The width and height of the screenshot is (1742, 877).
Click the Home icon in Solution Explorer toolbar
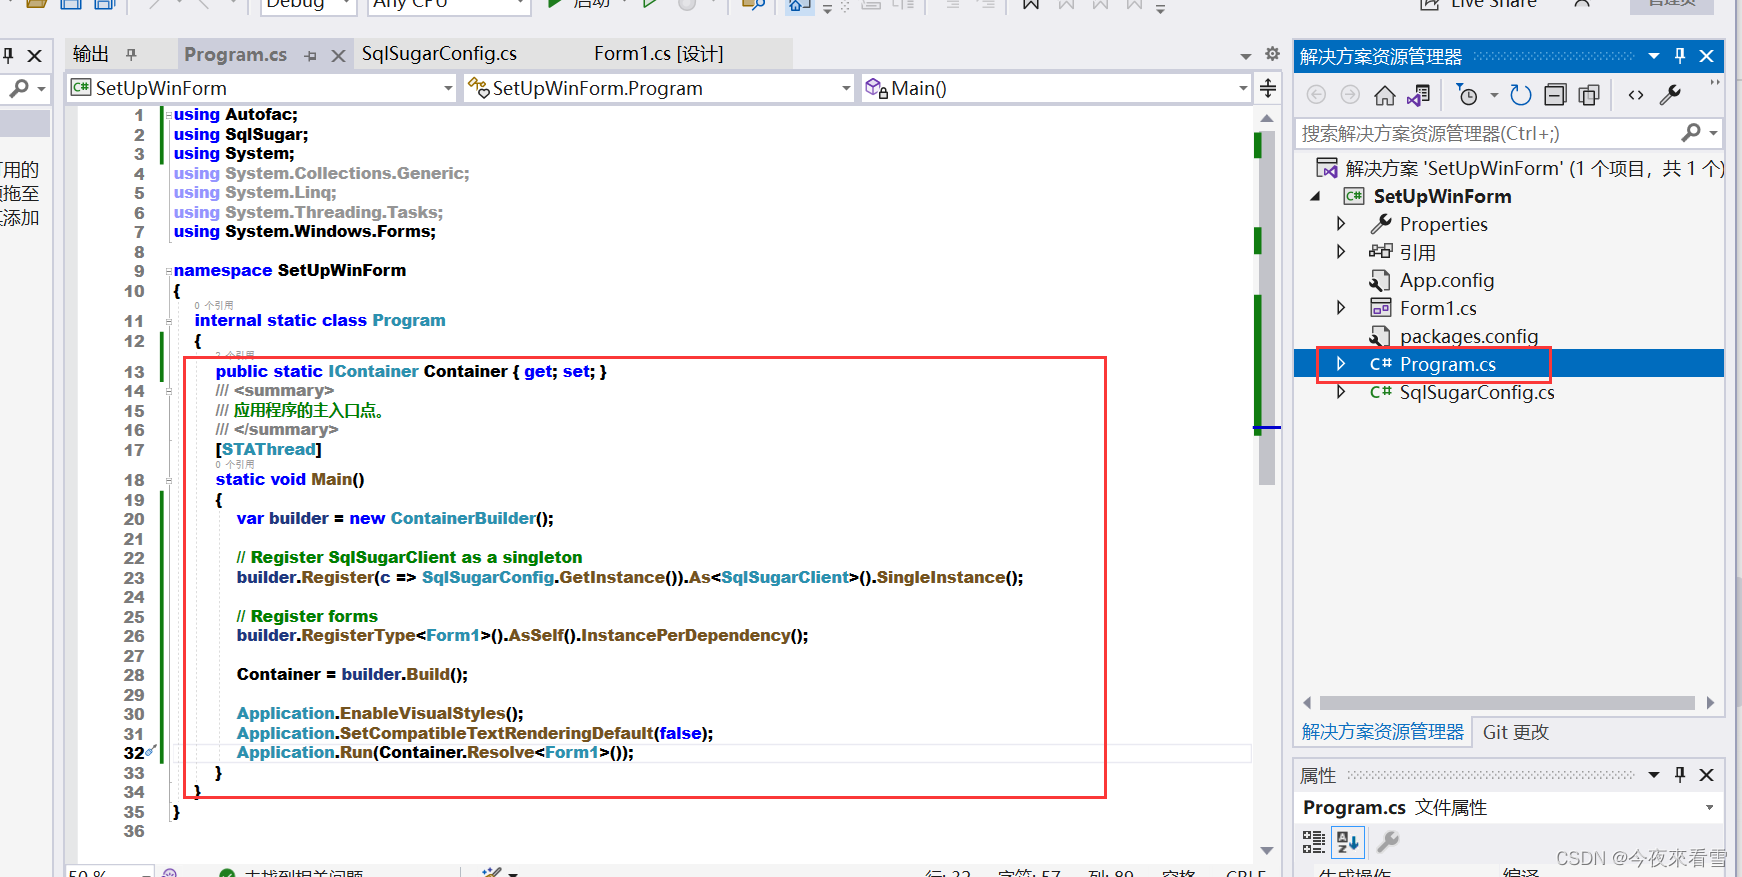click(x=1384, y=95)
